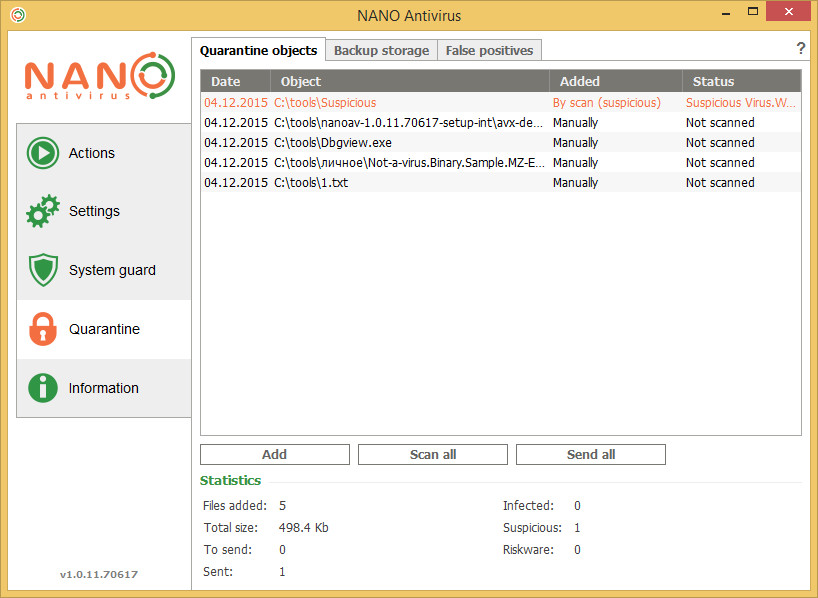Viewport: 818px width, 598px height.
Task: Click Manually cell in the 1.txt row
Action: pos(575,183)
